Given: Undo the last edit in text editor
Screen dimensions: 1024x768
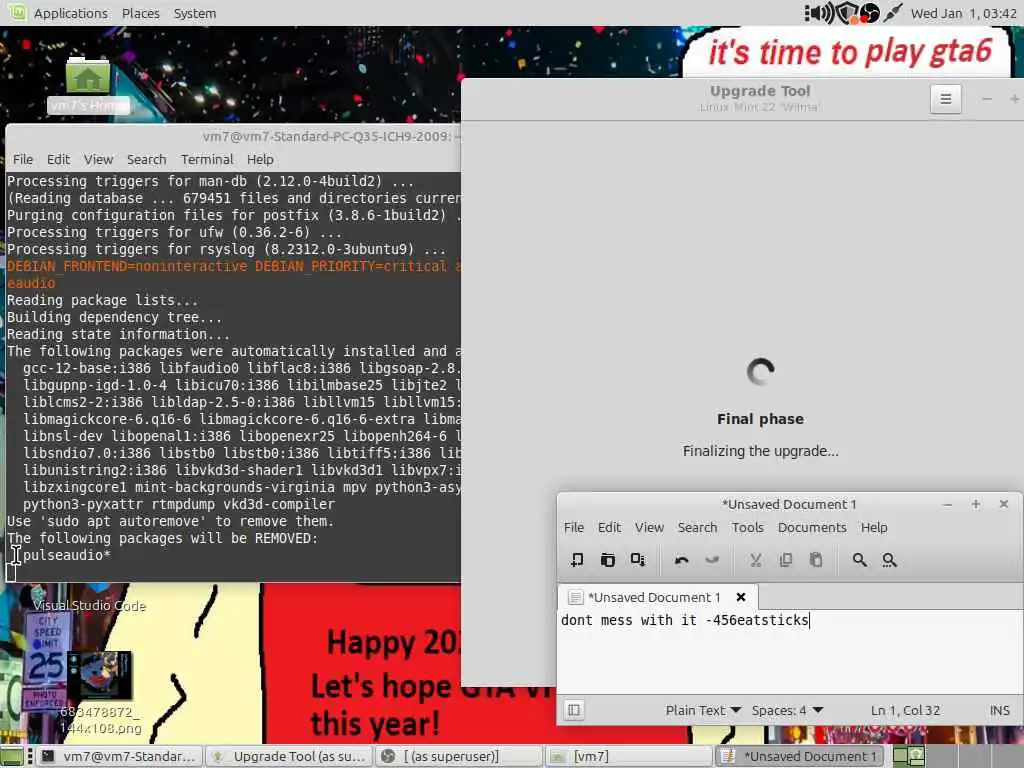Looking at the screenshot, I should tap(682, 560).
